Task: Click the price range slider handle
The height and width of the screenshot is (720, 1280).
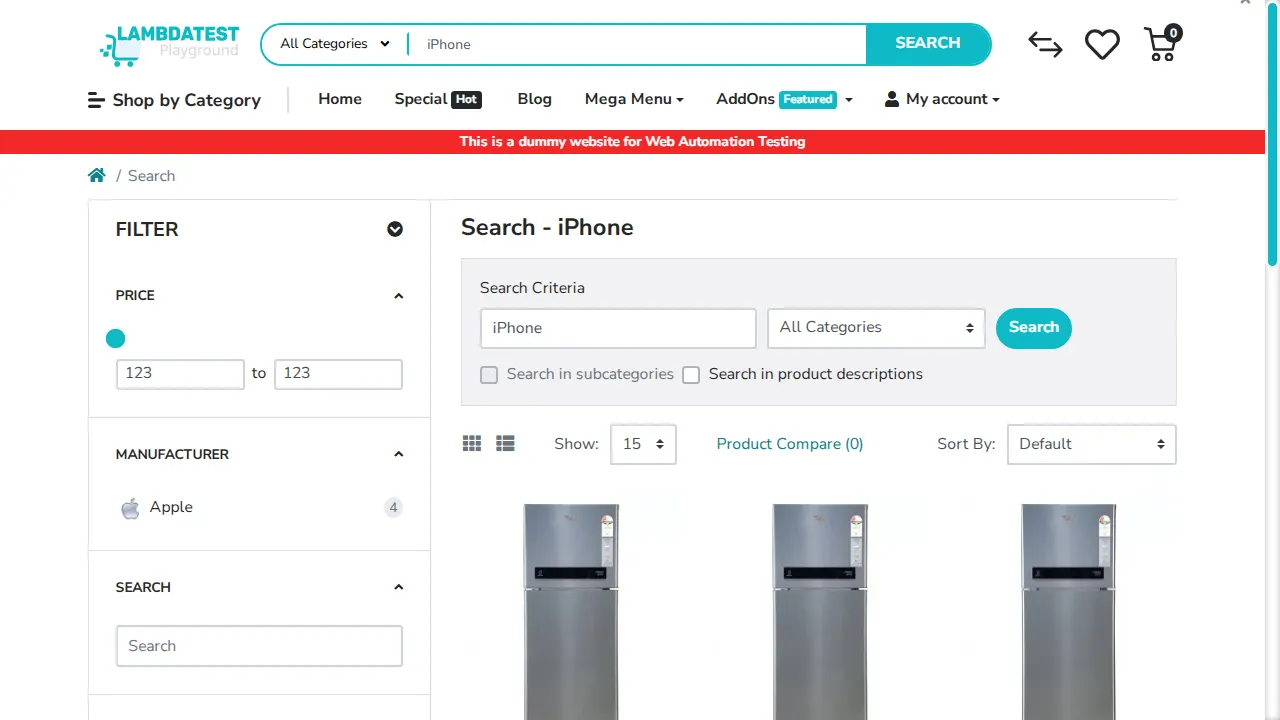Action: (x=116, y=339)
